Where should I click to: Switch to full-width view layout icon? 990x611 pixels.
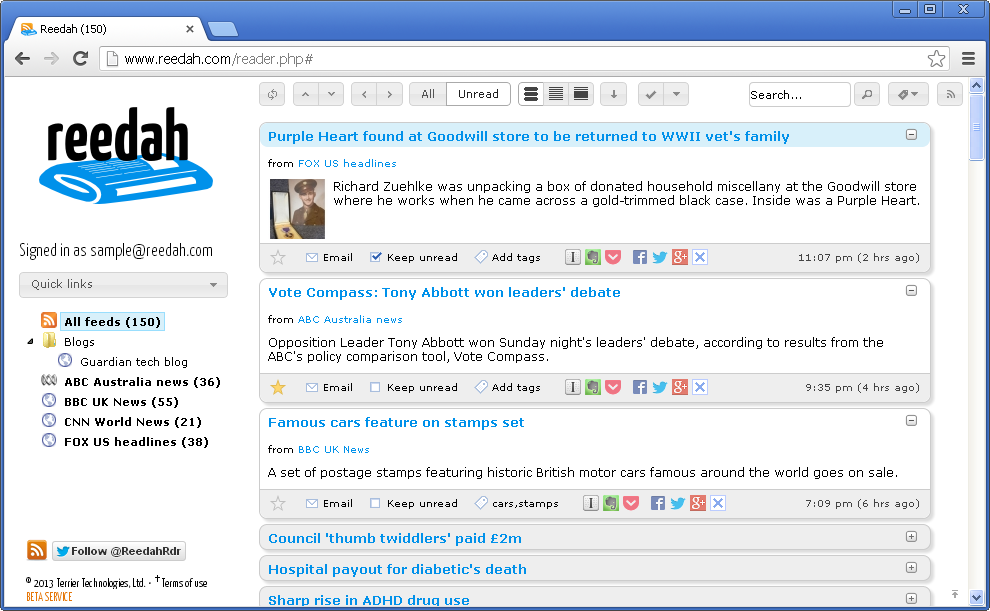581,95
